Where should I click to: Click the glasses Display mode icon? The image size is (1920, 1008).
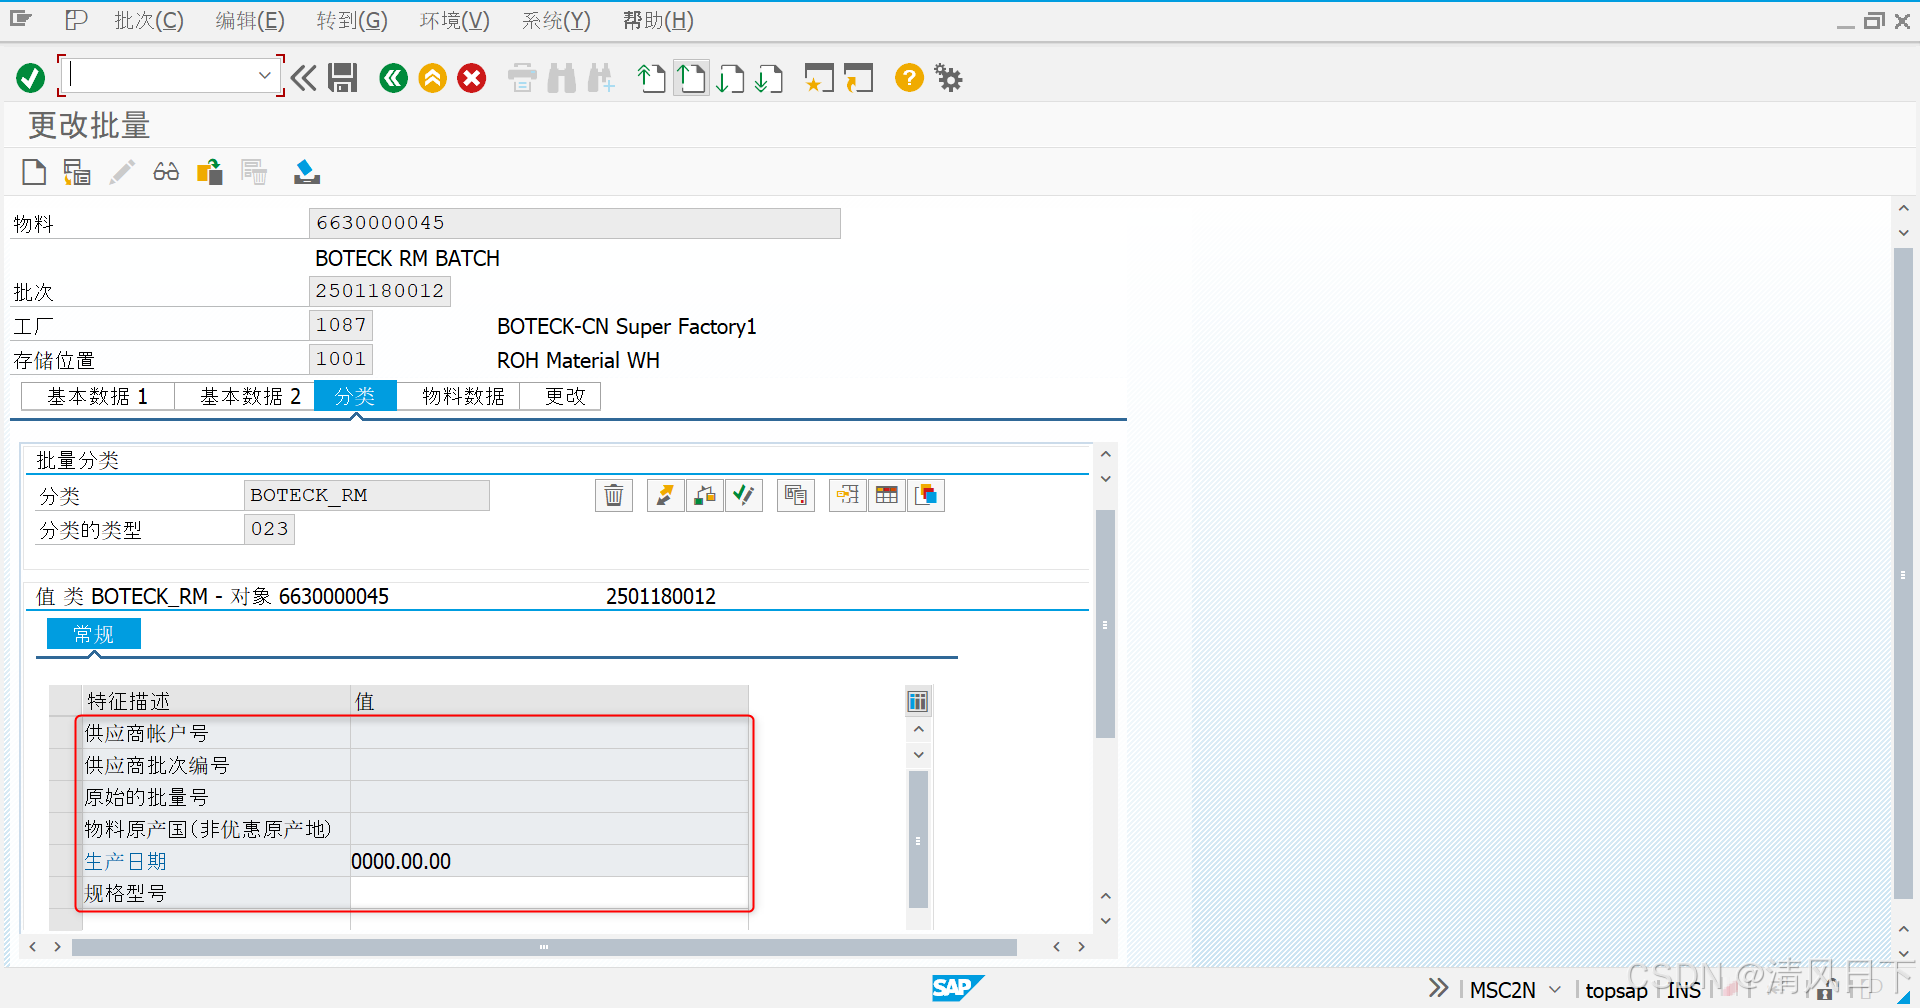point(166,172)
